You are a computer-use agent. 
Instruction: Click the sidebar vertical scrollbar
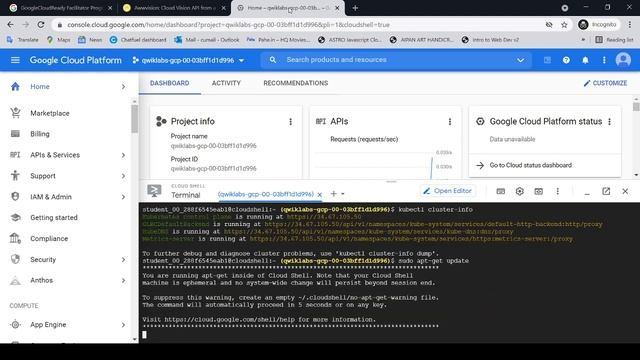pyautogui.click(x=135, y=118)
